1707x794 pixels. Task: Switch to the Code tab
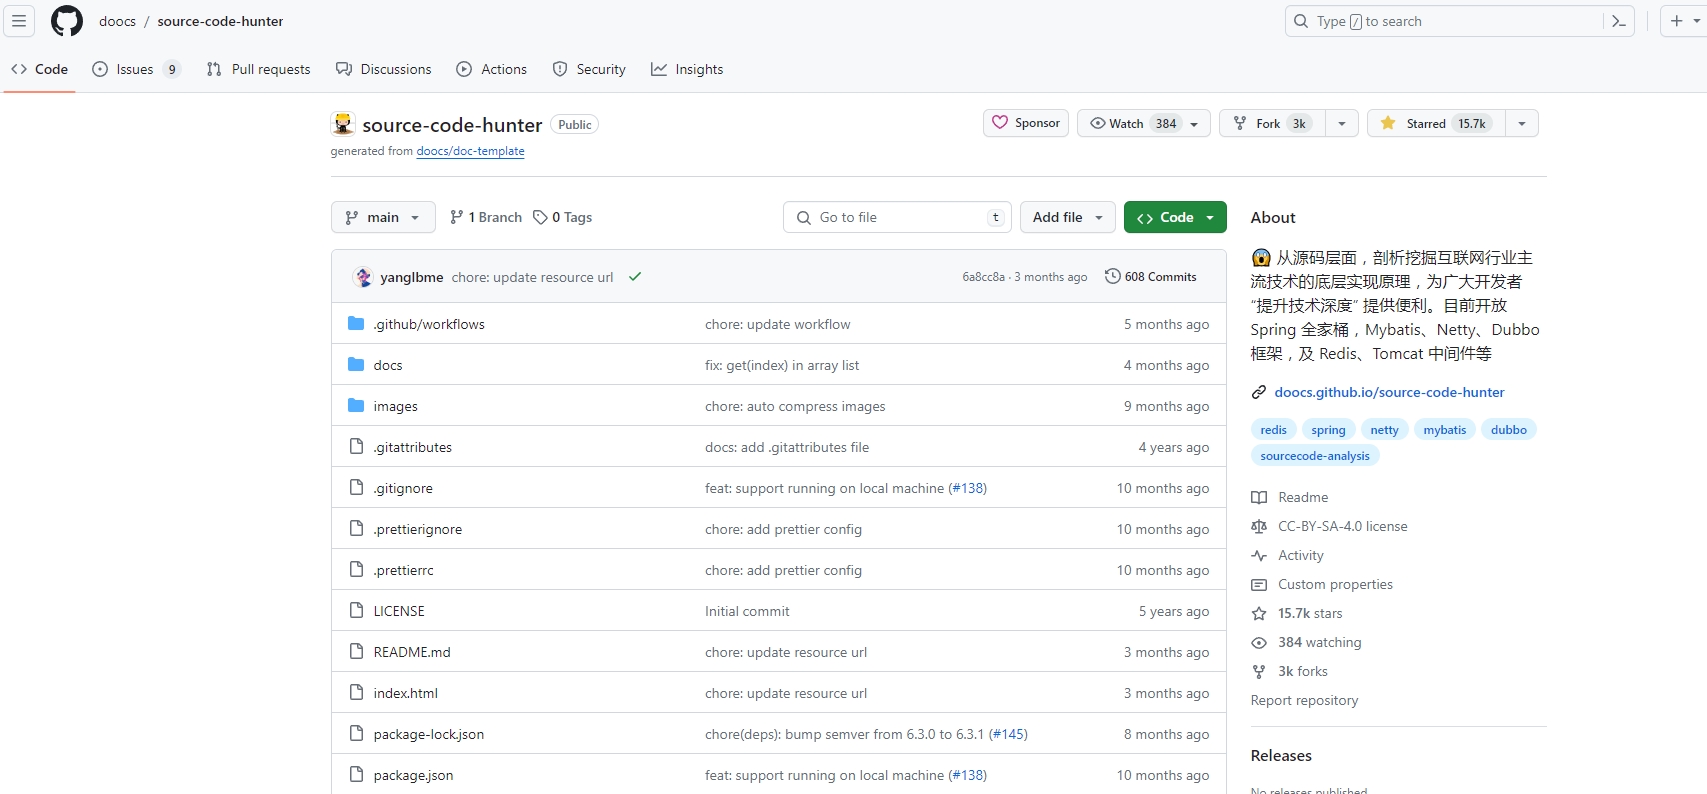40,69
